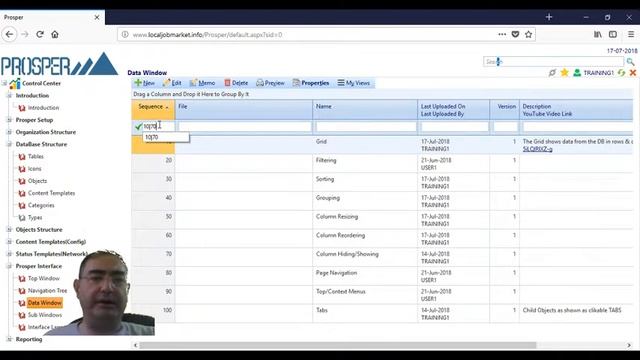Click the site information icon in address bar
The image size is (640, 360).
tap(125, 35)
